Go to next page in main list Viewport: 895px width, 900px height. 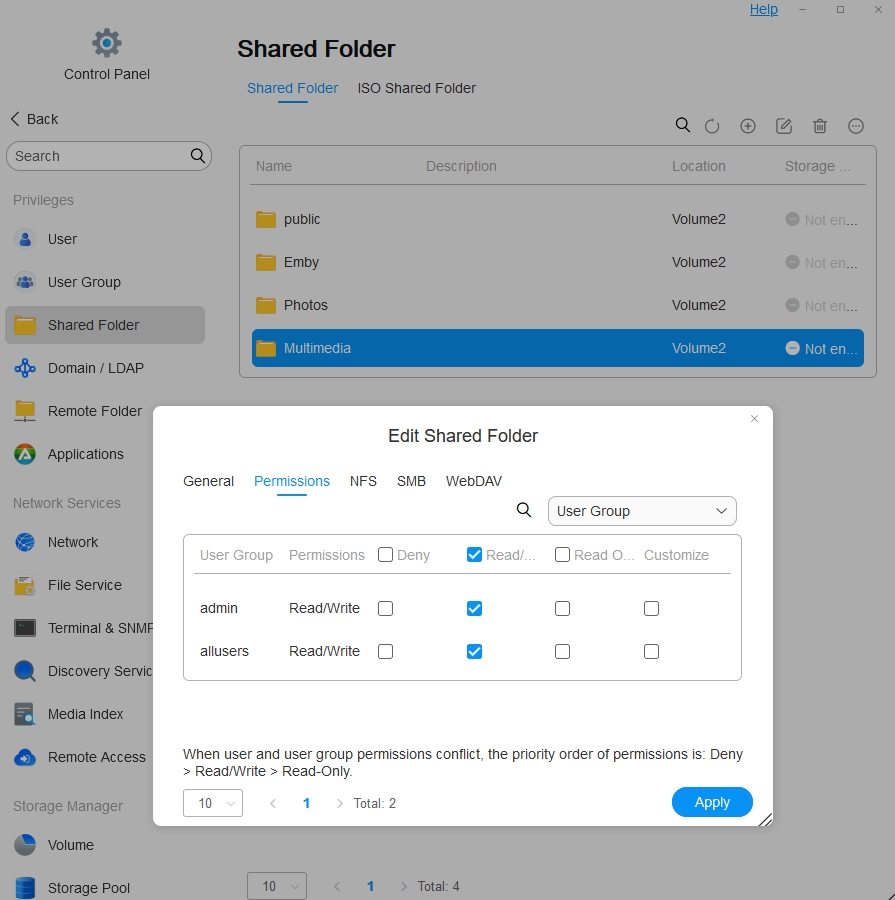[x=404, y=886]
